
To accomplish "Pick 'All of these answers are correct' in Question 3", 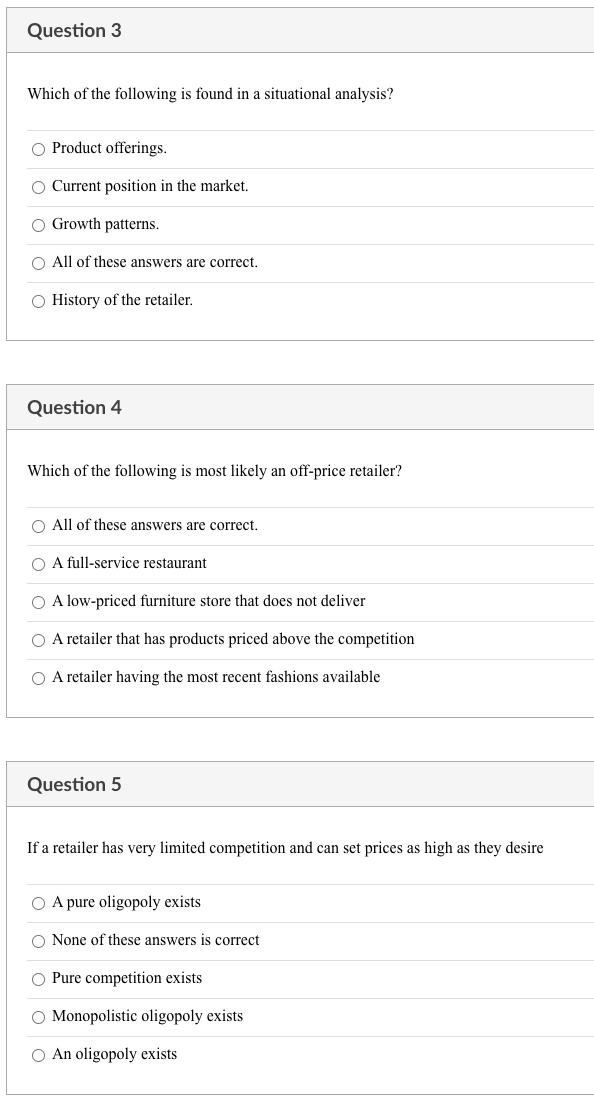I will tap(38, 262).
